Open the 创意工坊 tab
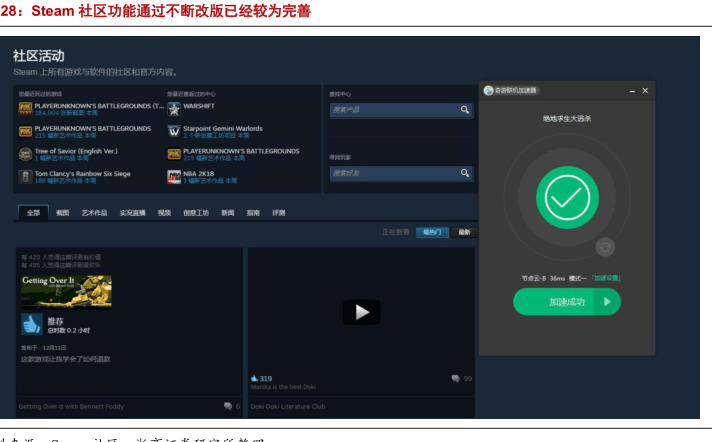712x442 pixels. (x=196, y=213)
